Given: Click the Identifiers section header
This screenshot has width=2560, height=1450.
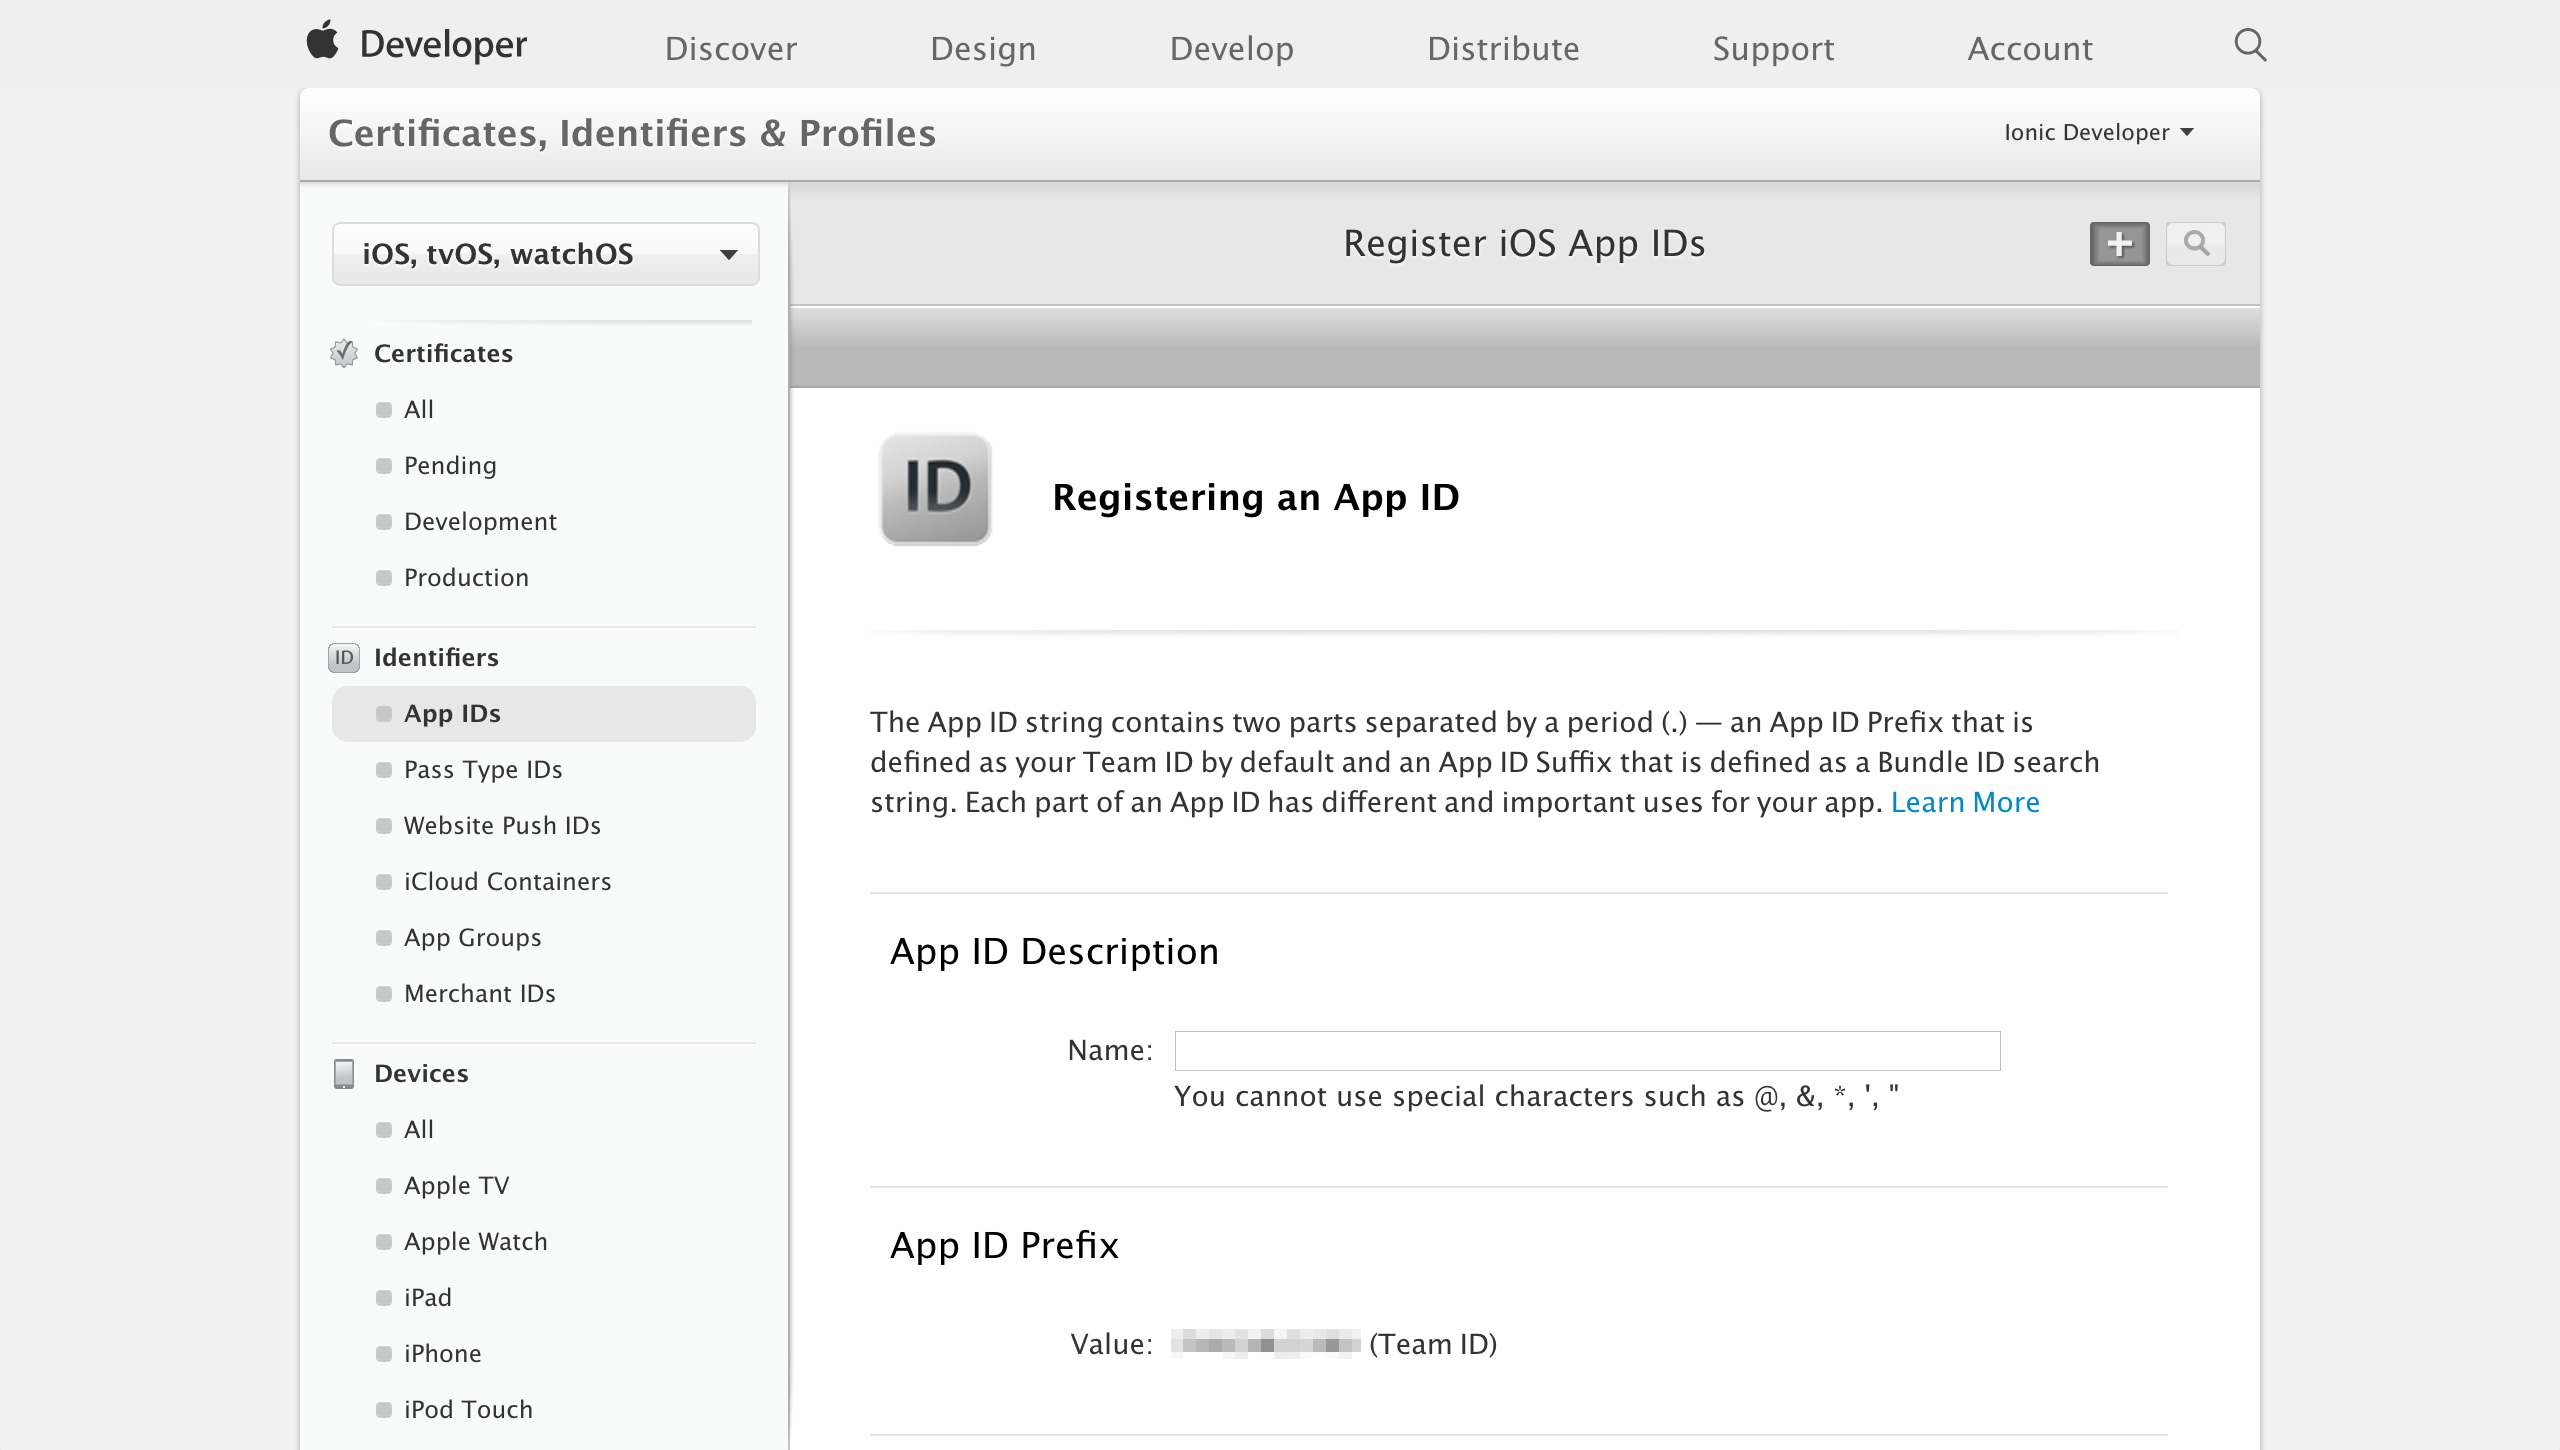Looking at the screenshot, I should point(436,657).
